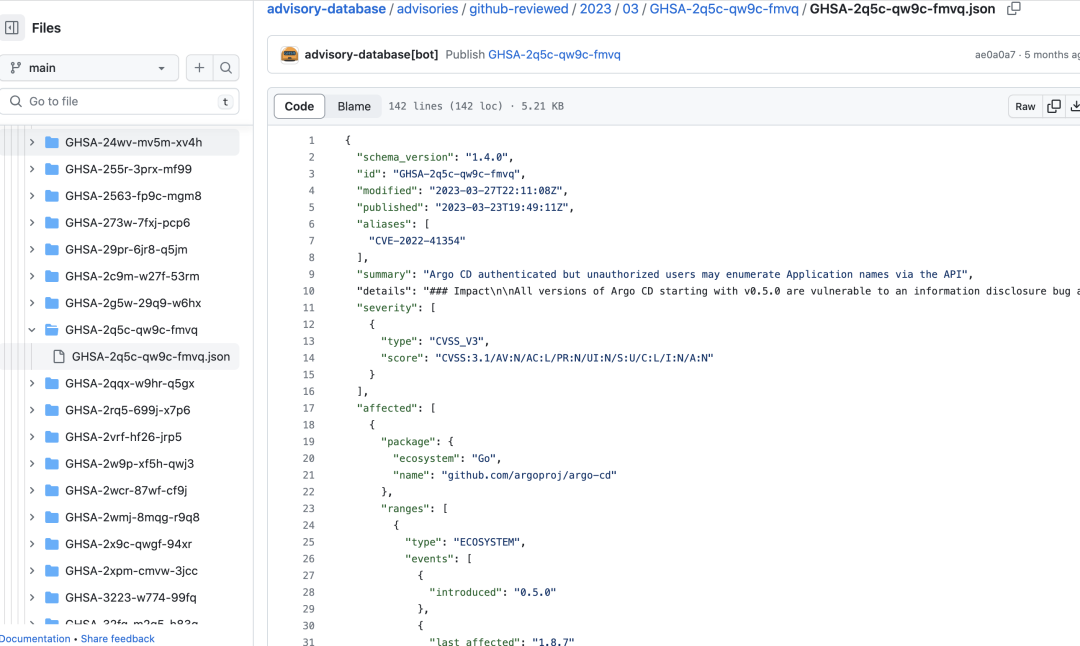This screenshot has height=646, width=1080.
Task: Open commit link GHSA-2q5c-qw9c-fmvq in Publish message
Action: click(554, 54)
